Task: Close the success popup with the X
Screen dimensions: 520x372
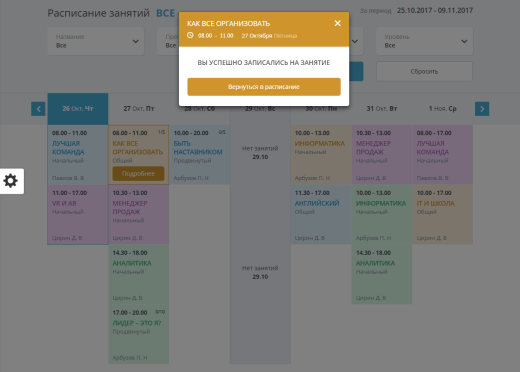Action: tap(337, 23)
